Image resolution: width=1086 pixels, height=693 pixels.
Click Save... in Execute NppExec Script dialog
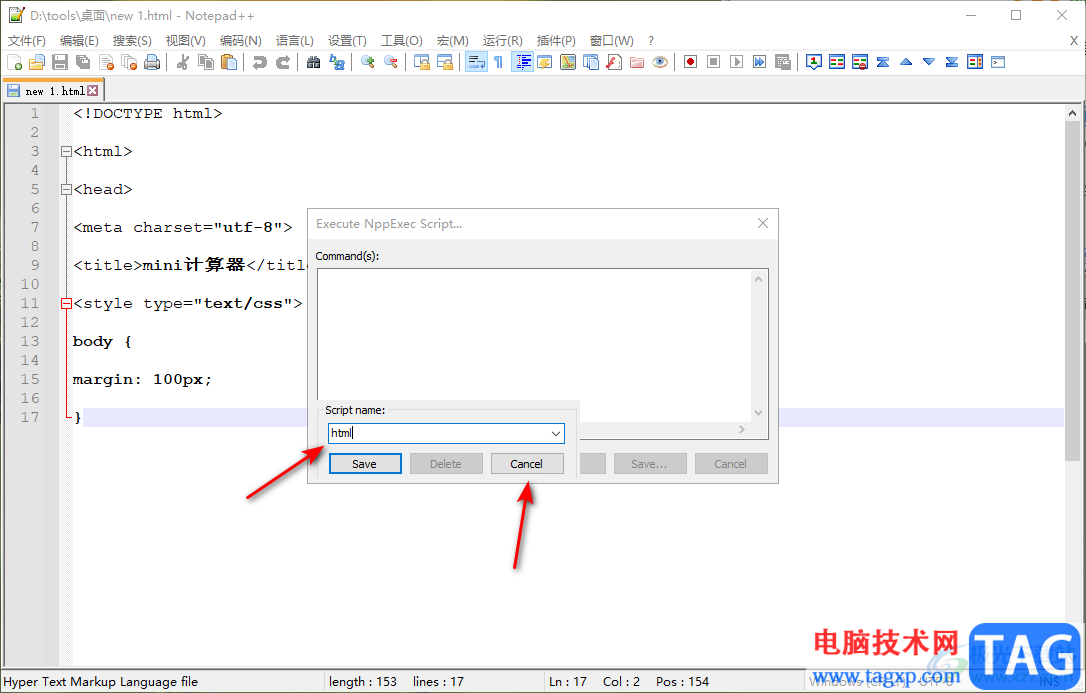(x=650, y=464)
